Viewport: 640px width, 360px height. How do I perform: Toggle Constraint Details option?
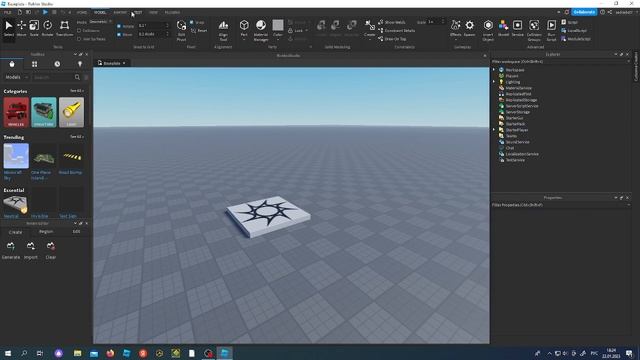397,31
